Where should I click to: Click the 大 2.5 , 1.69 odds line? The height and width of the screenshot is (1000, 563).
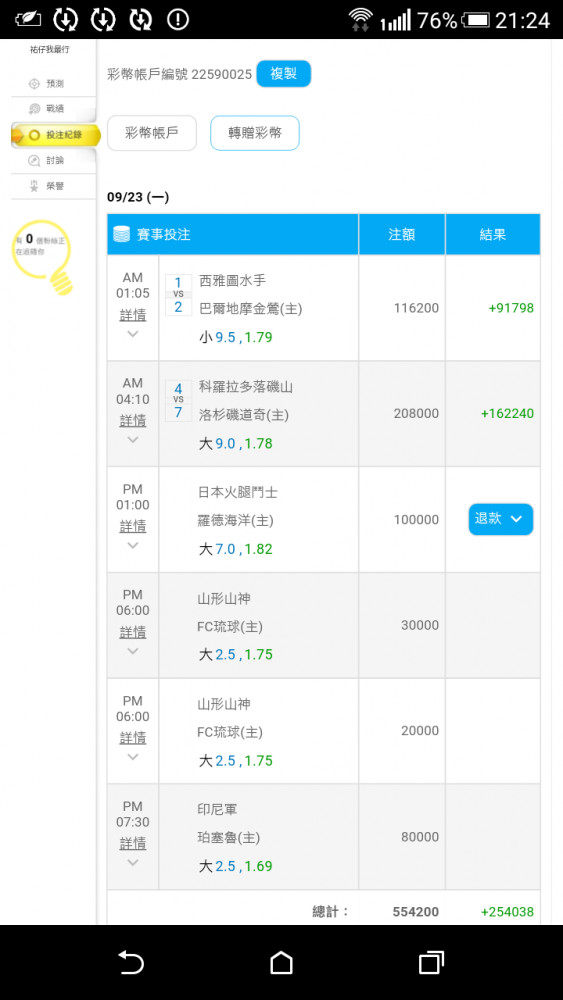[x=236, y=865]
